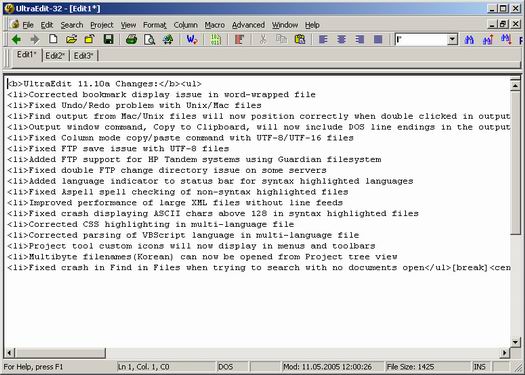Screen dimensions: 525x375
Task: Click the gray Forward arrow icon
Action: pyautogui.click(x=34, y=40)
